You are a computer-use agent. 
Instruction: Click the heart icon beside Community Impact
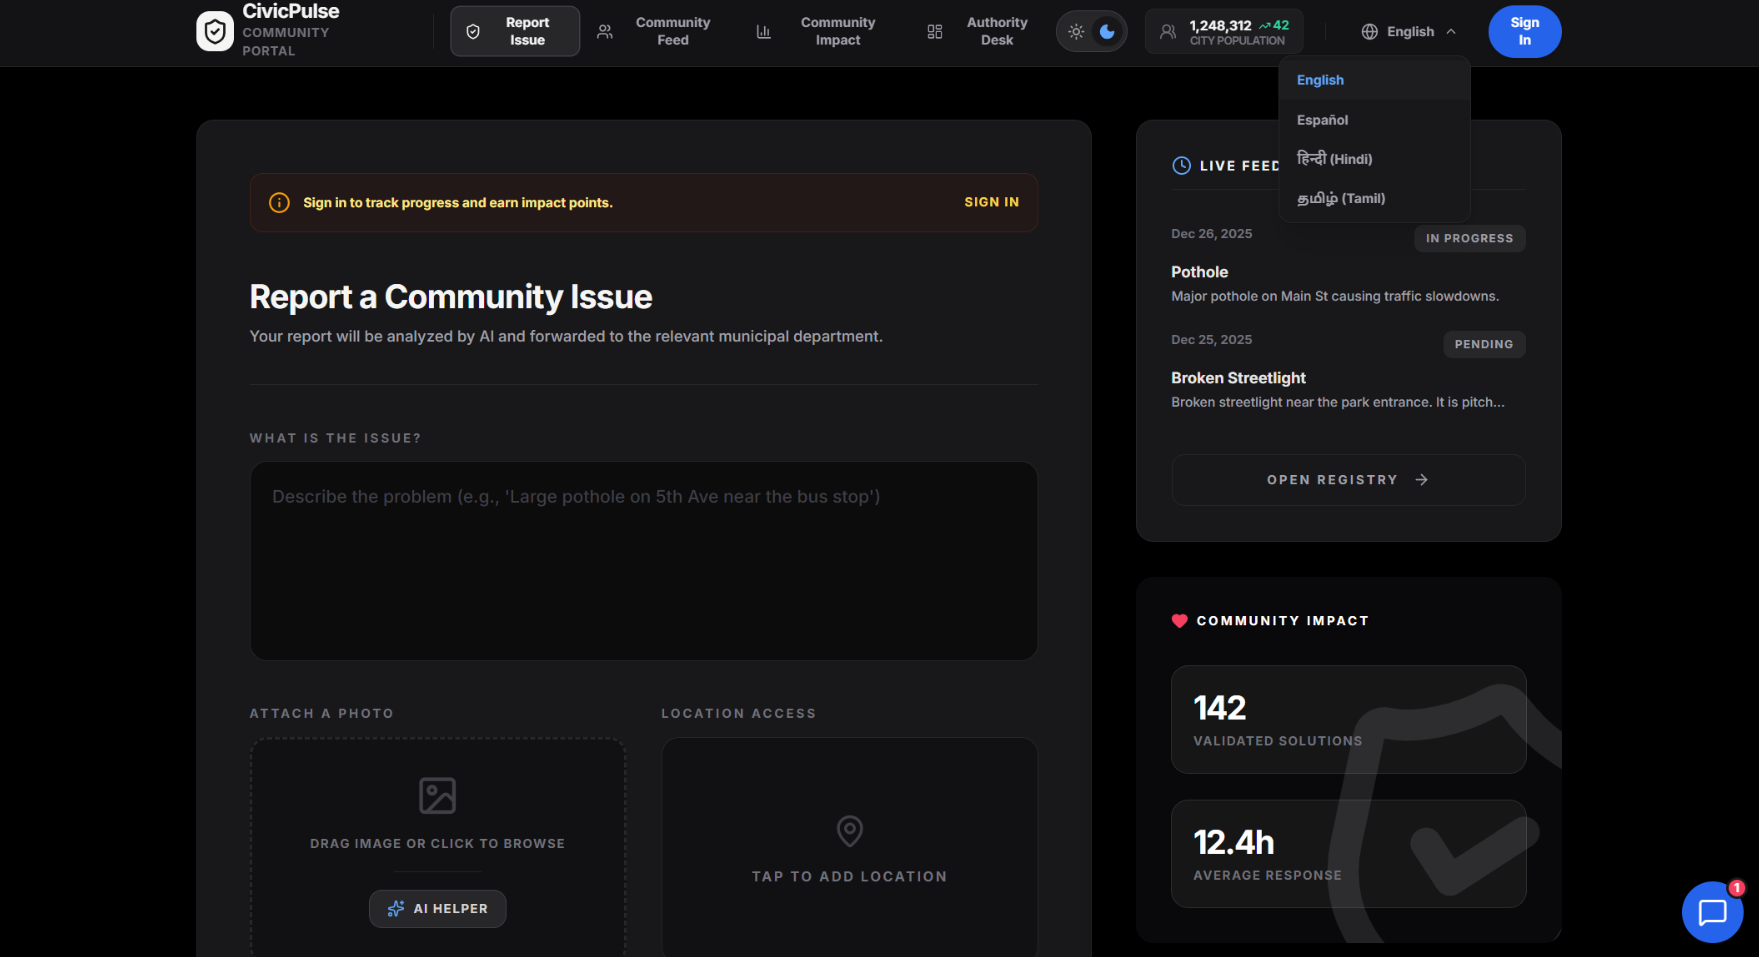click(1180, 621)
